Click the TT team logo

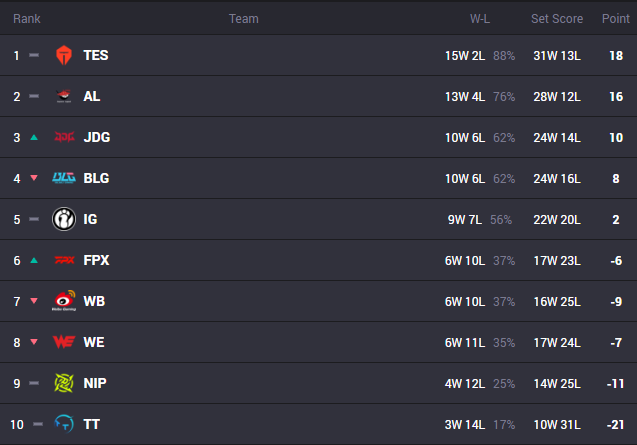(x=64, y=424)
